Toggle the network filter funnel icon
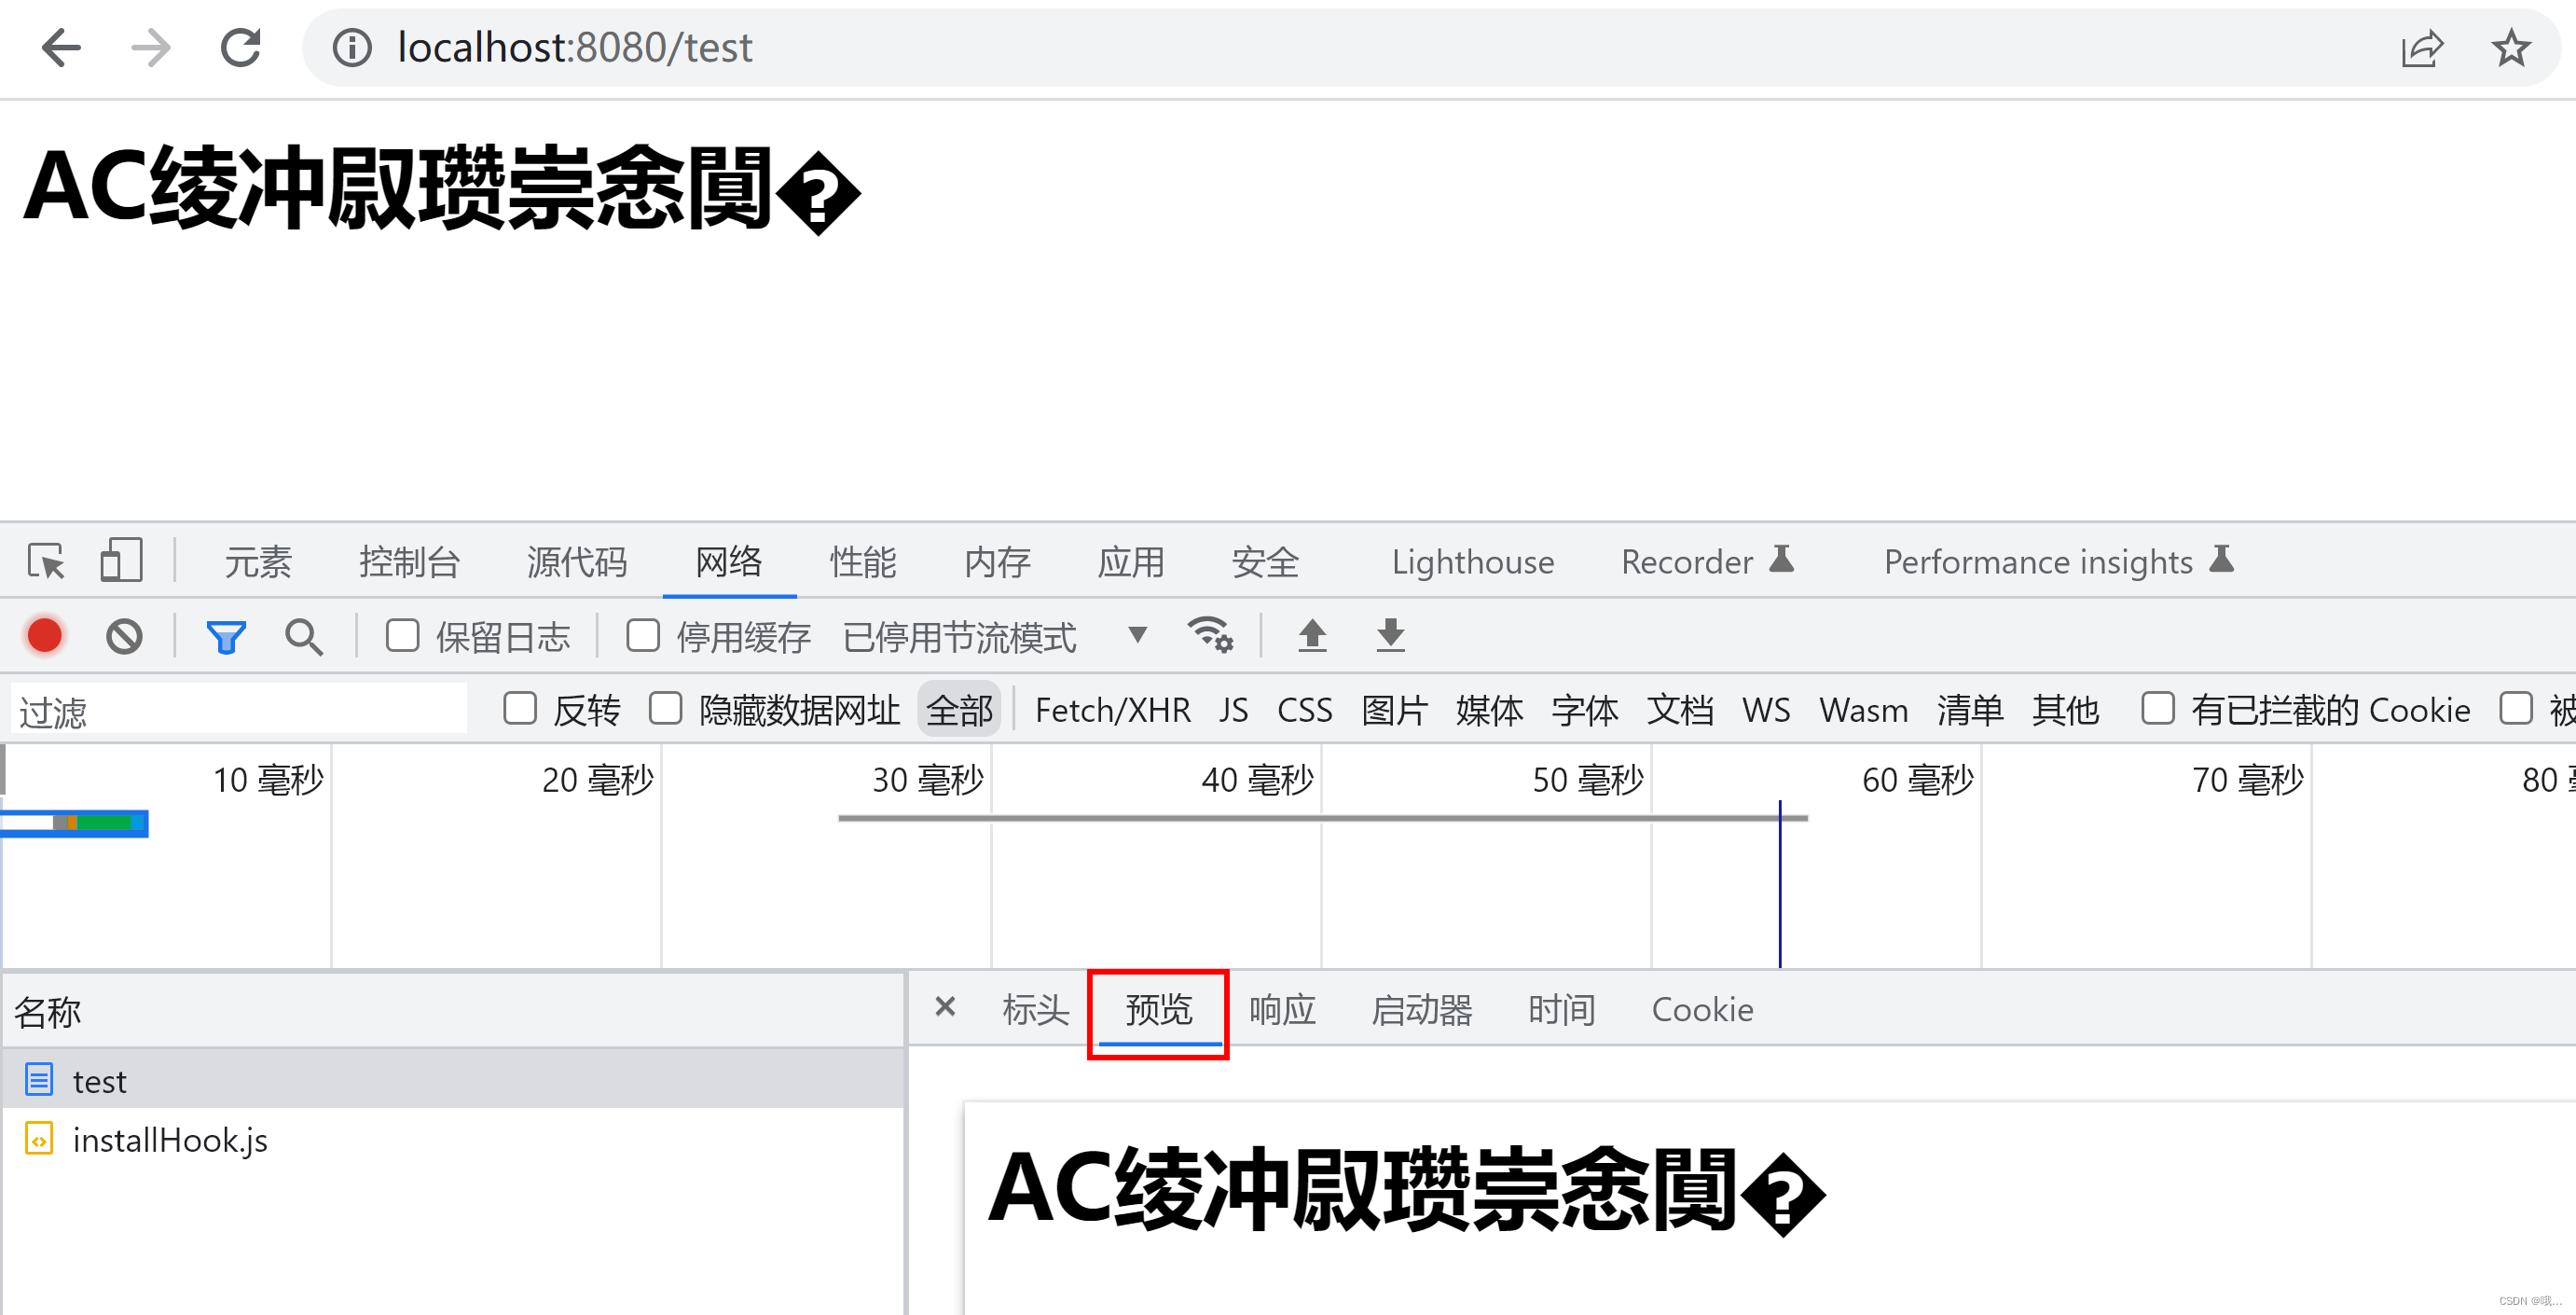2576x1315 pixels. [225, 636]
